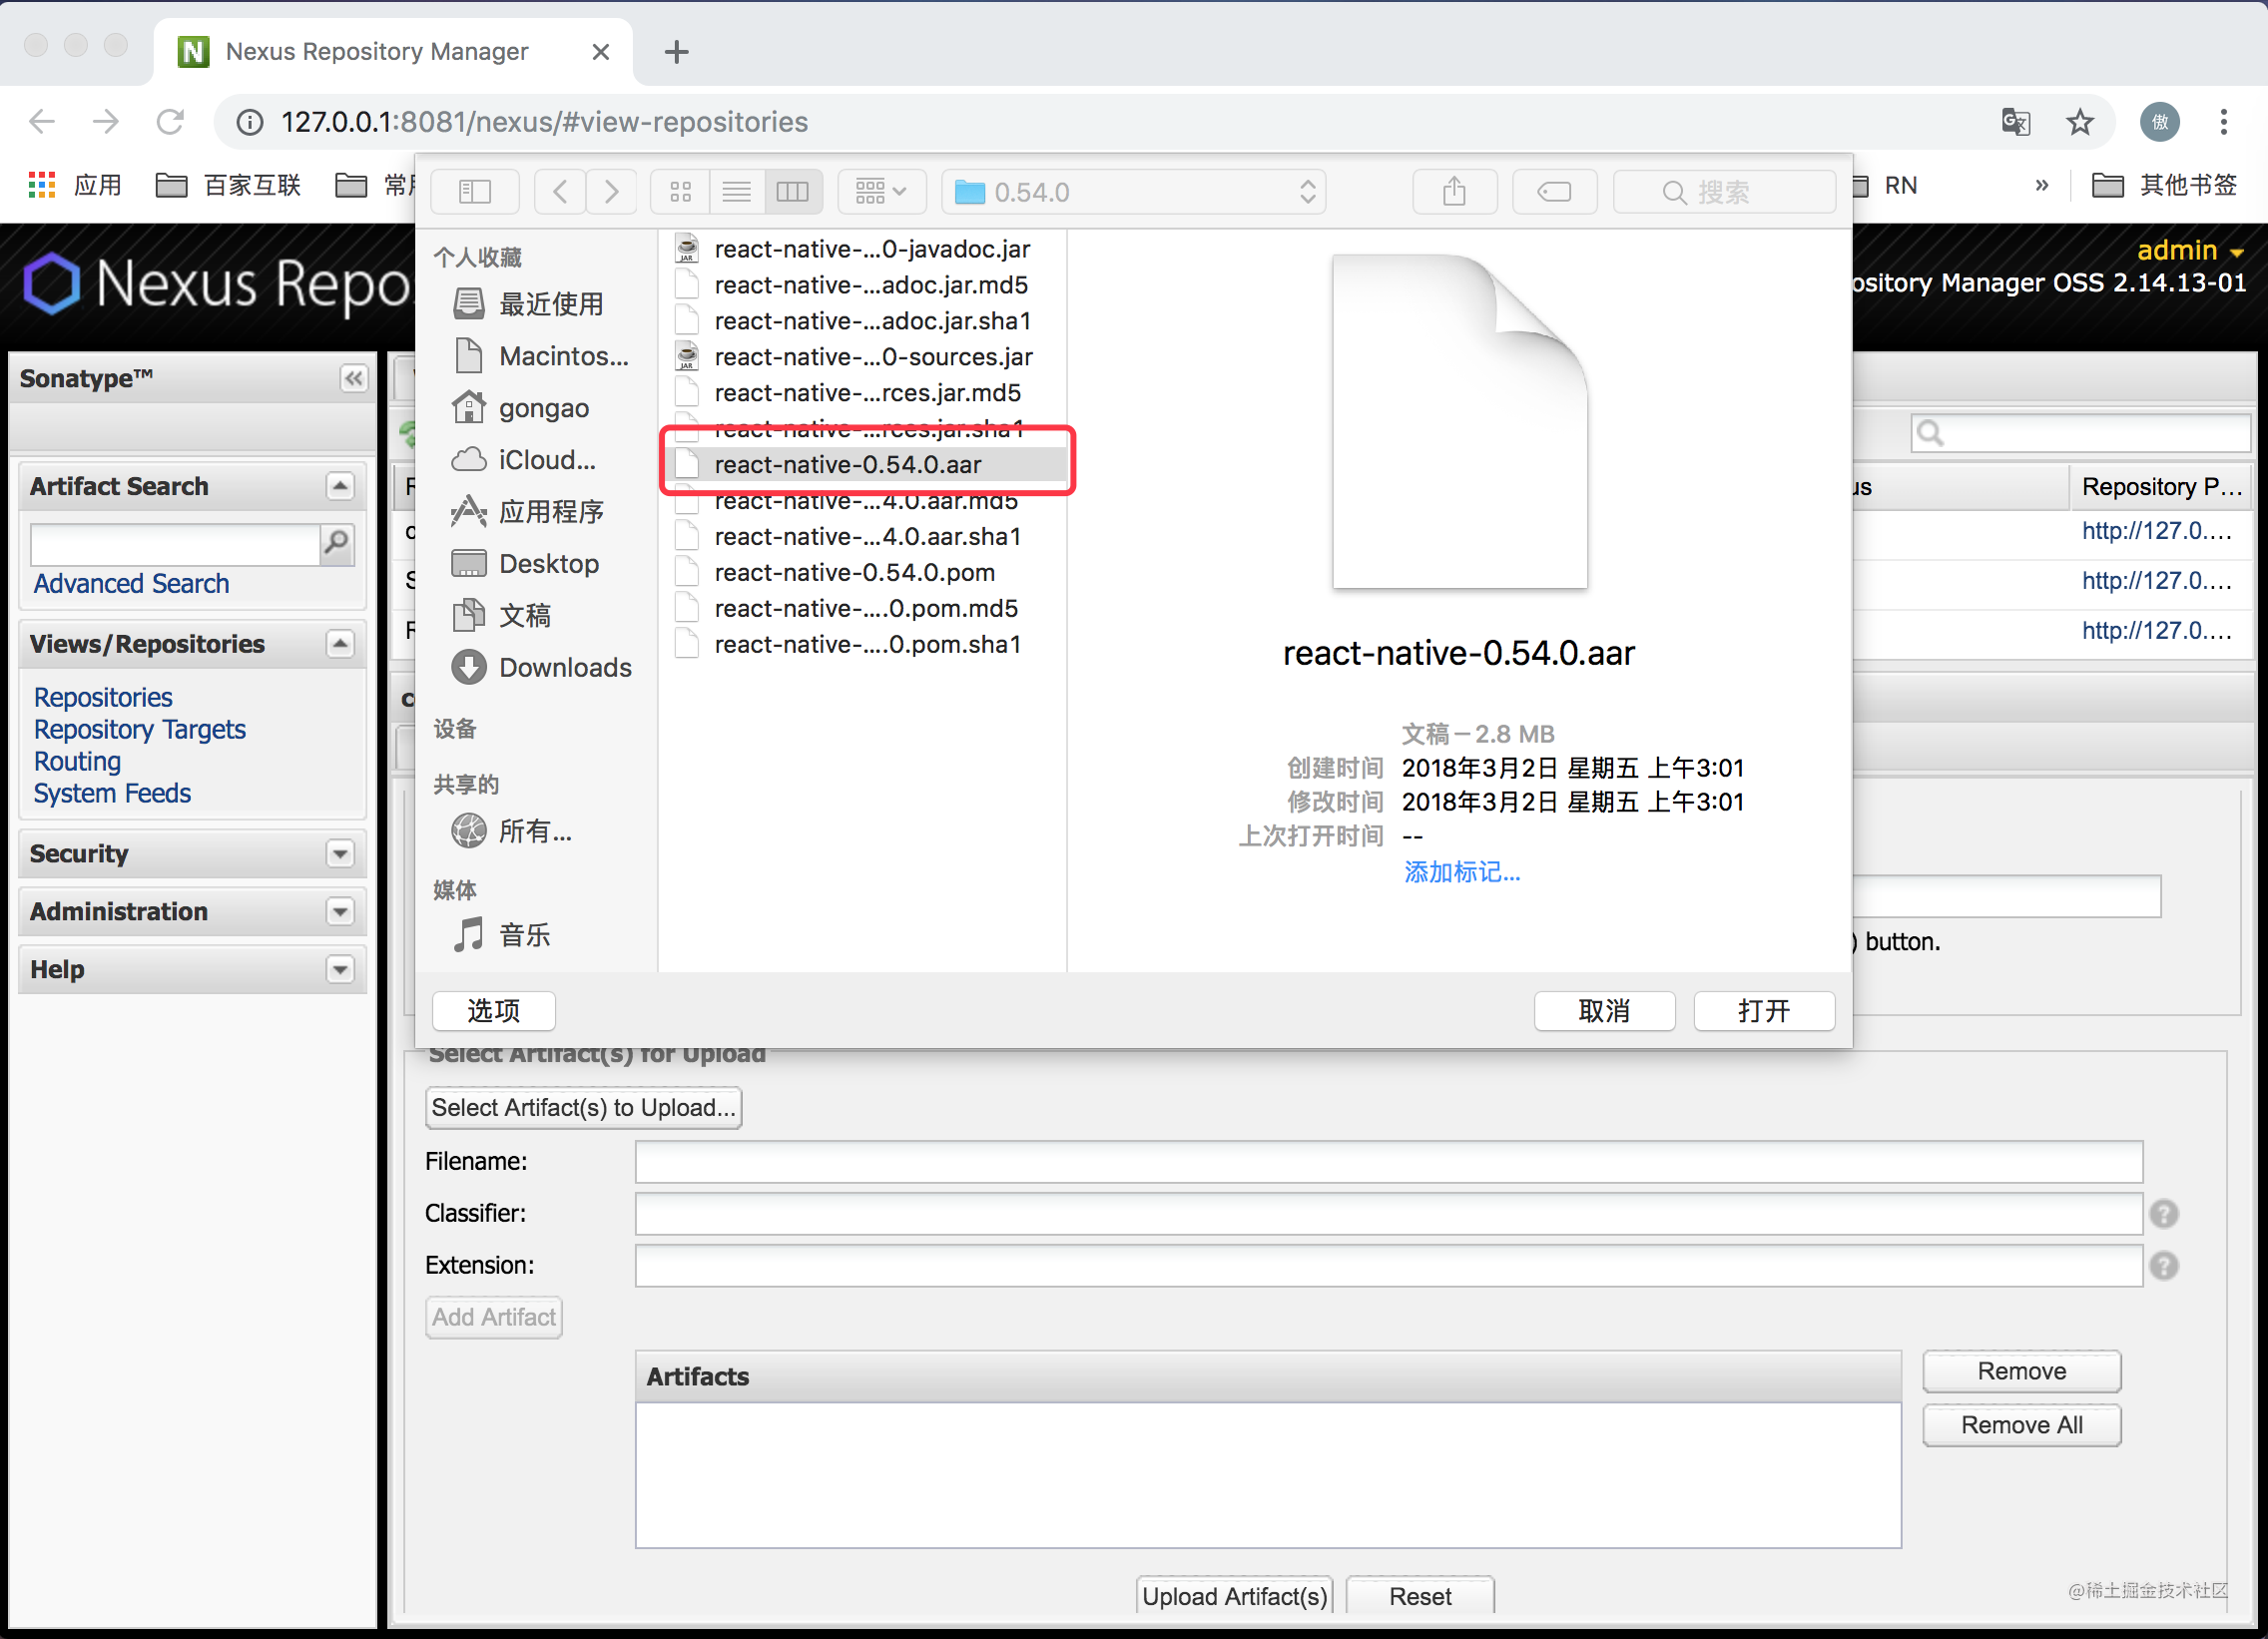
Task: Click the Artifact Search magnifier icon
Action: pyautogui.click(x=337, y=543)
